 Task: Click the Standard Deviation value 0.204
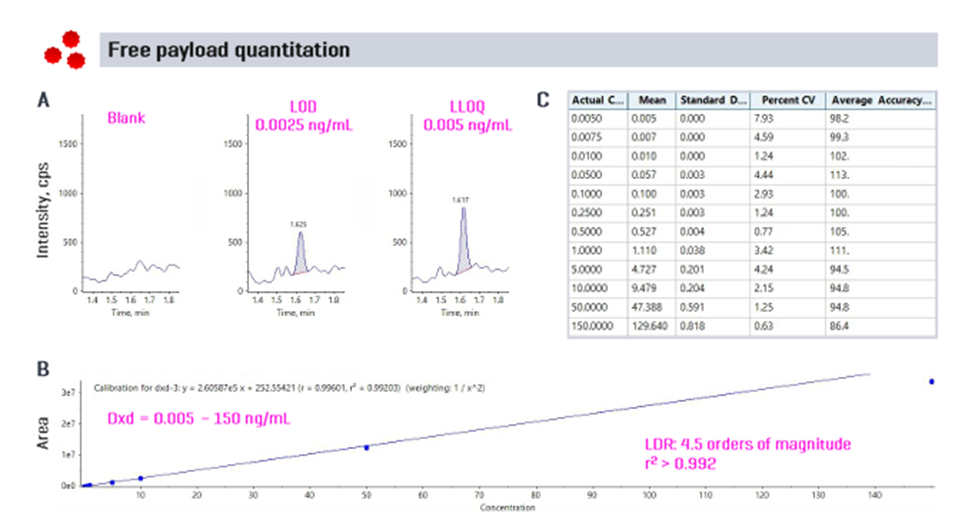(x=692, y=288)
